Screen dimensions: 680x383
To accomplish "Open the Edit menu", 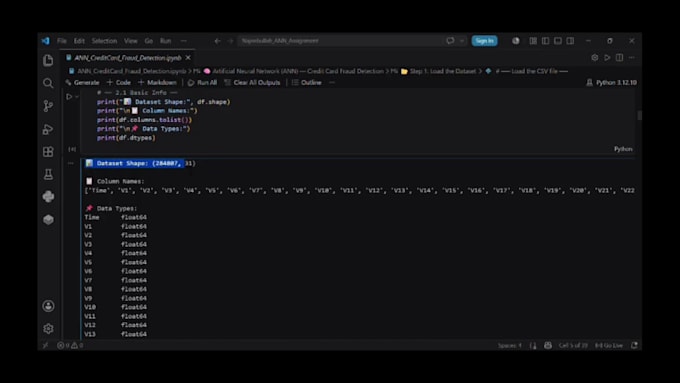I will click(x=79, y=41).
